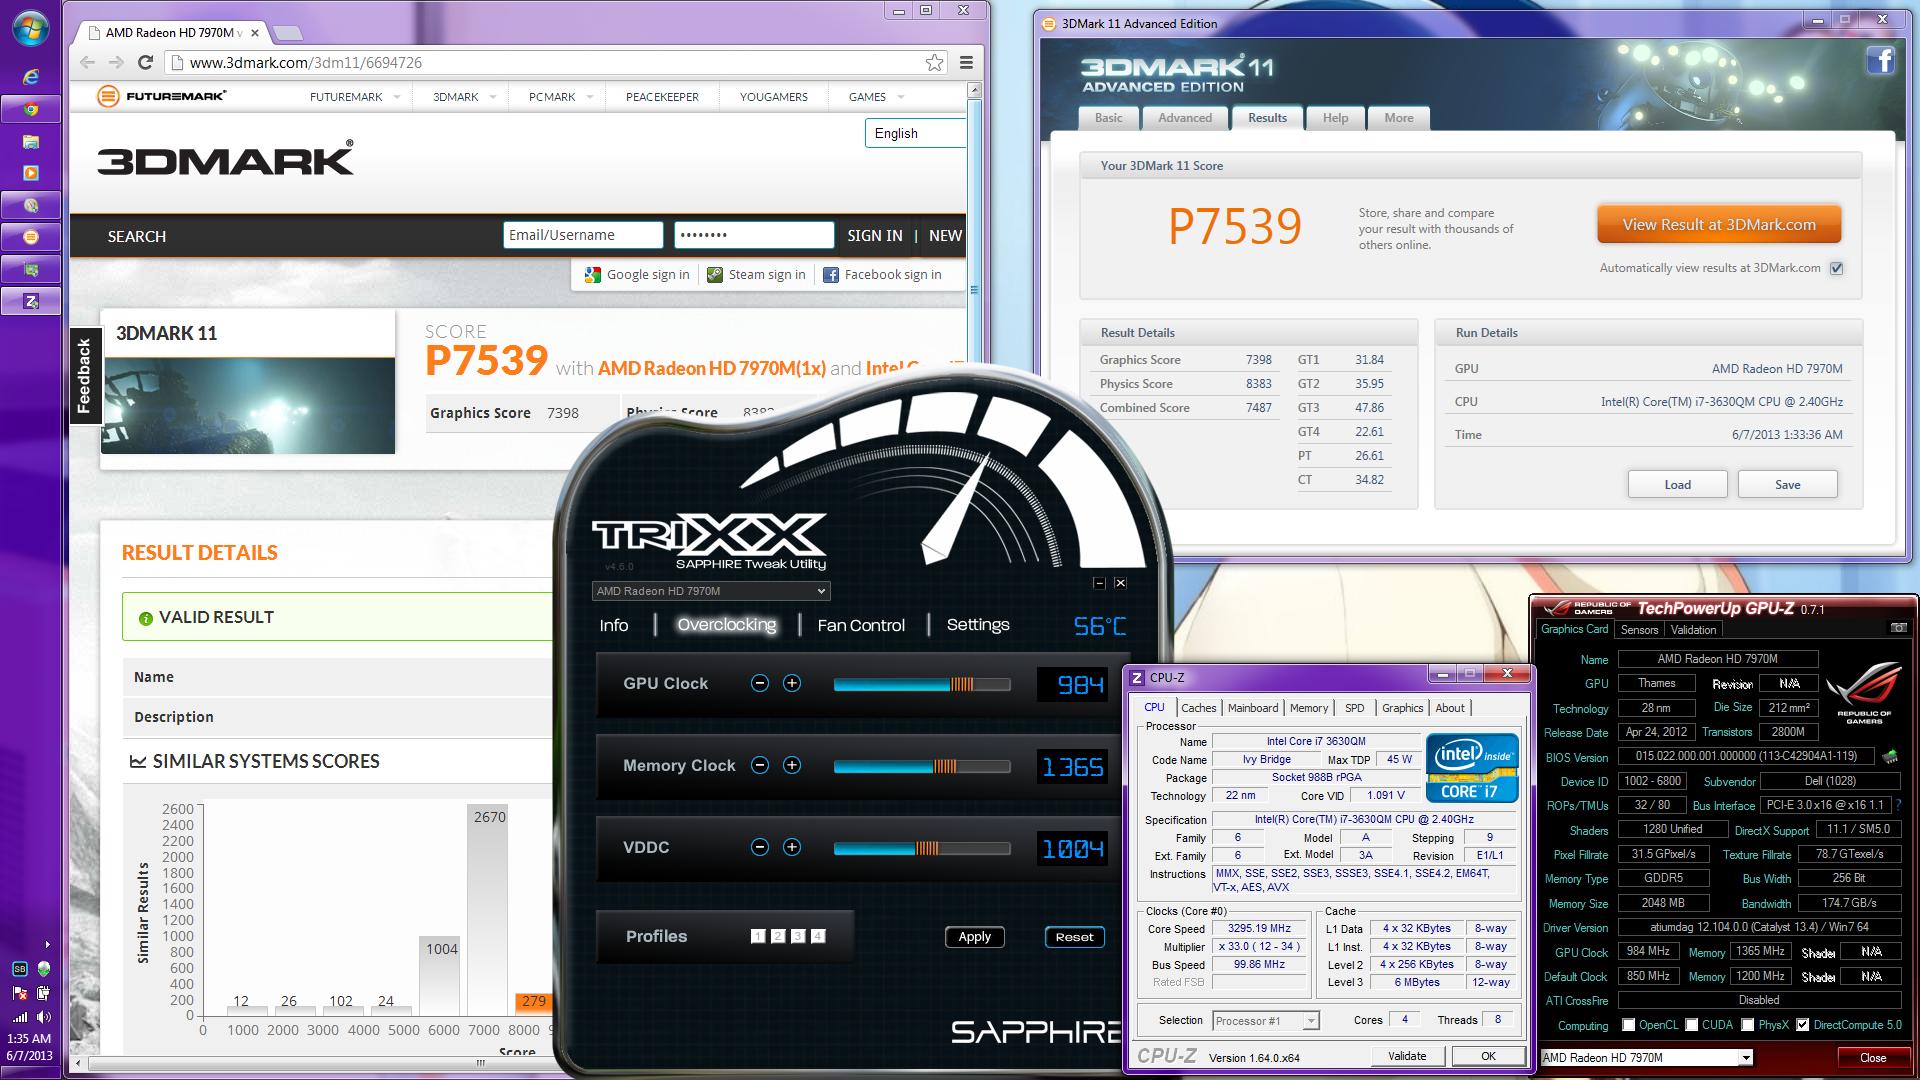Decrease Memory Clock with minus icon
This screenshot has width=1920, height=1080.
[x=760, y=765]
